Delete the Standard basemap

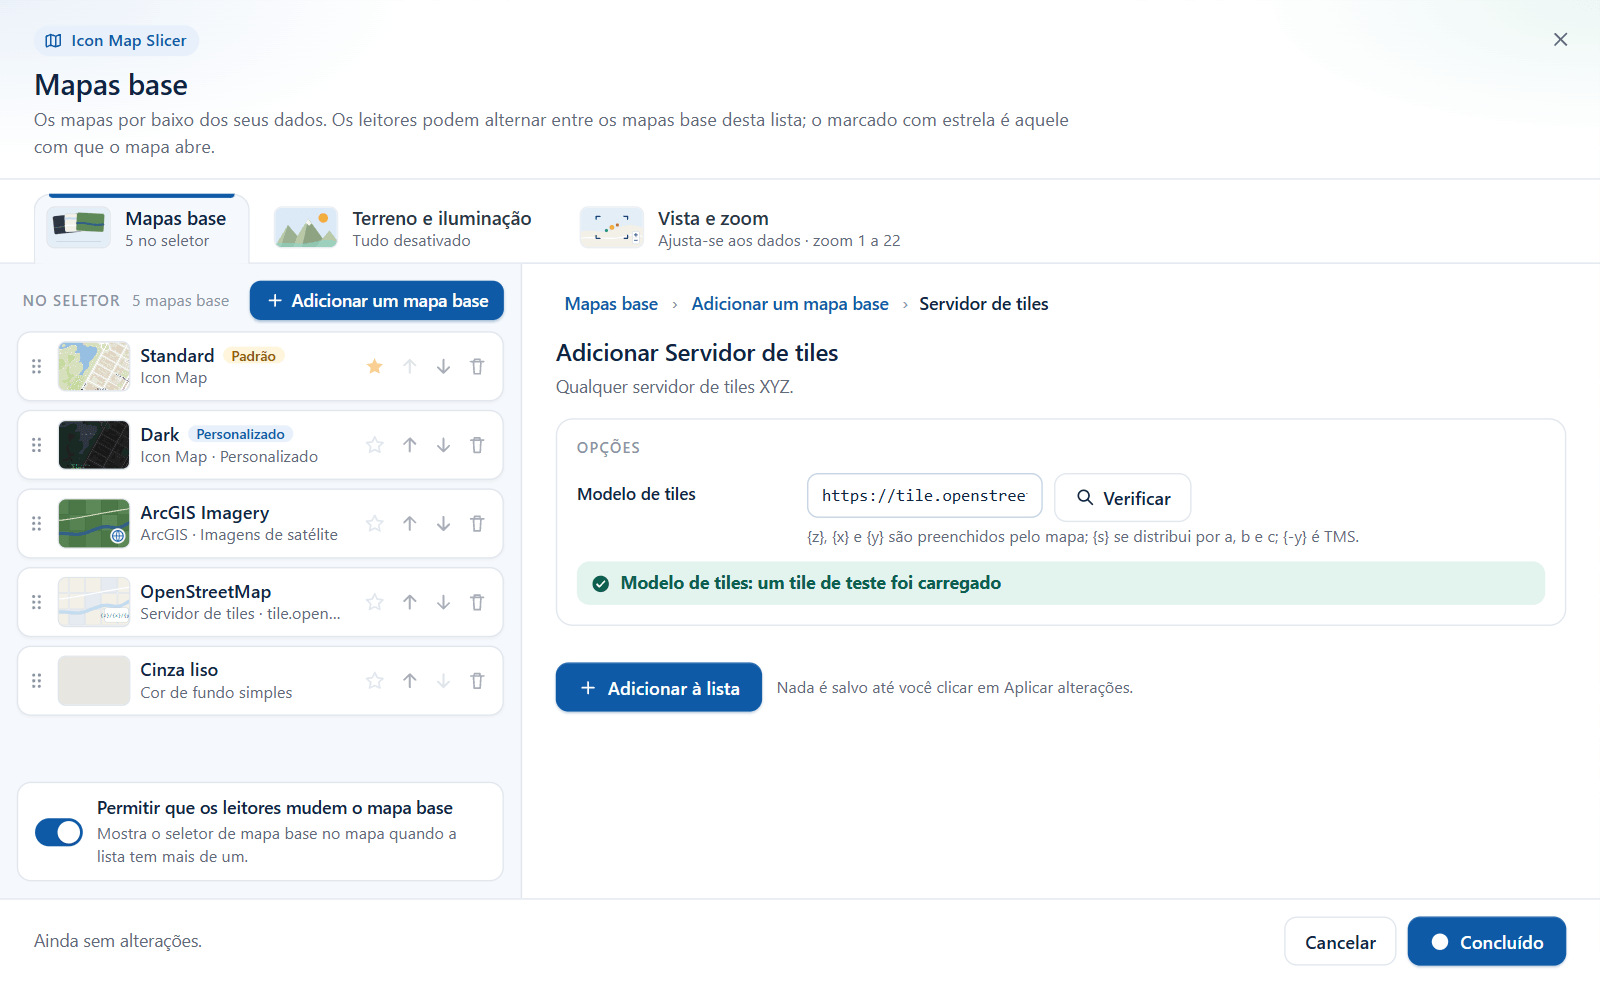coord(477,366)
